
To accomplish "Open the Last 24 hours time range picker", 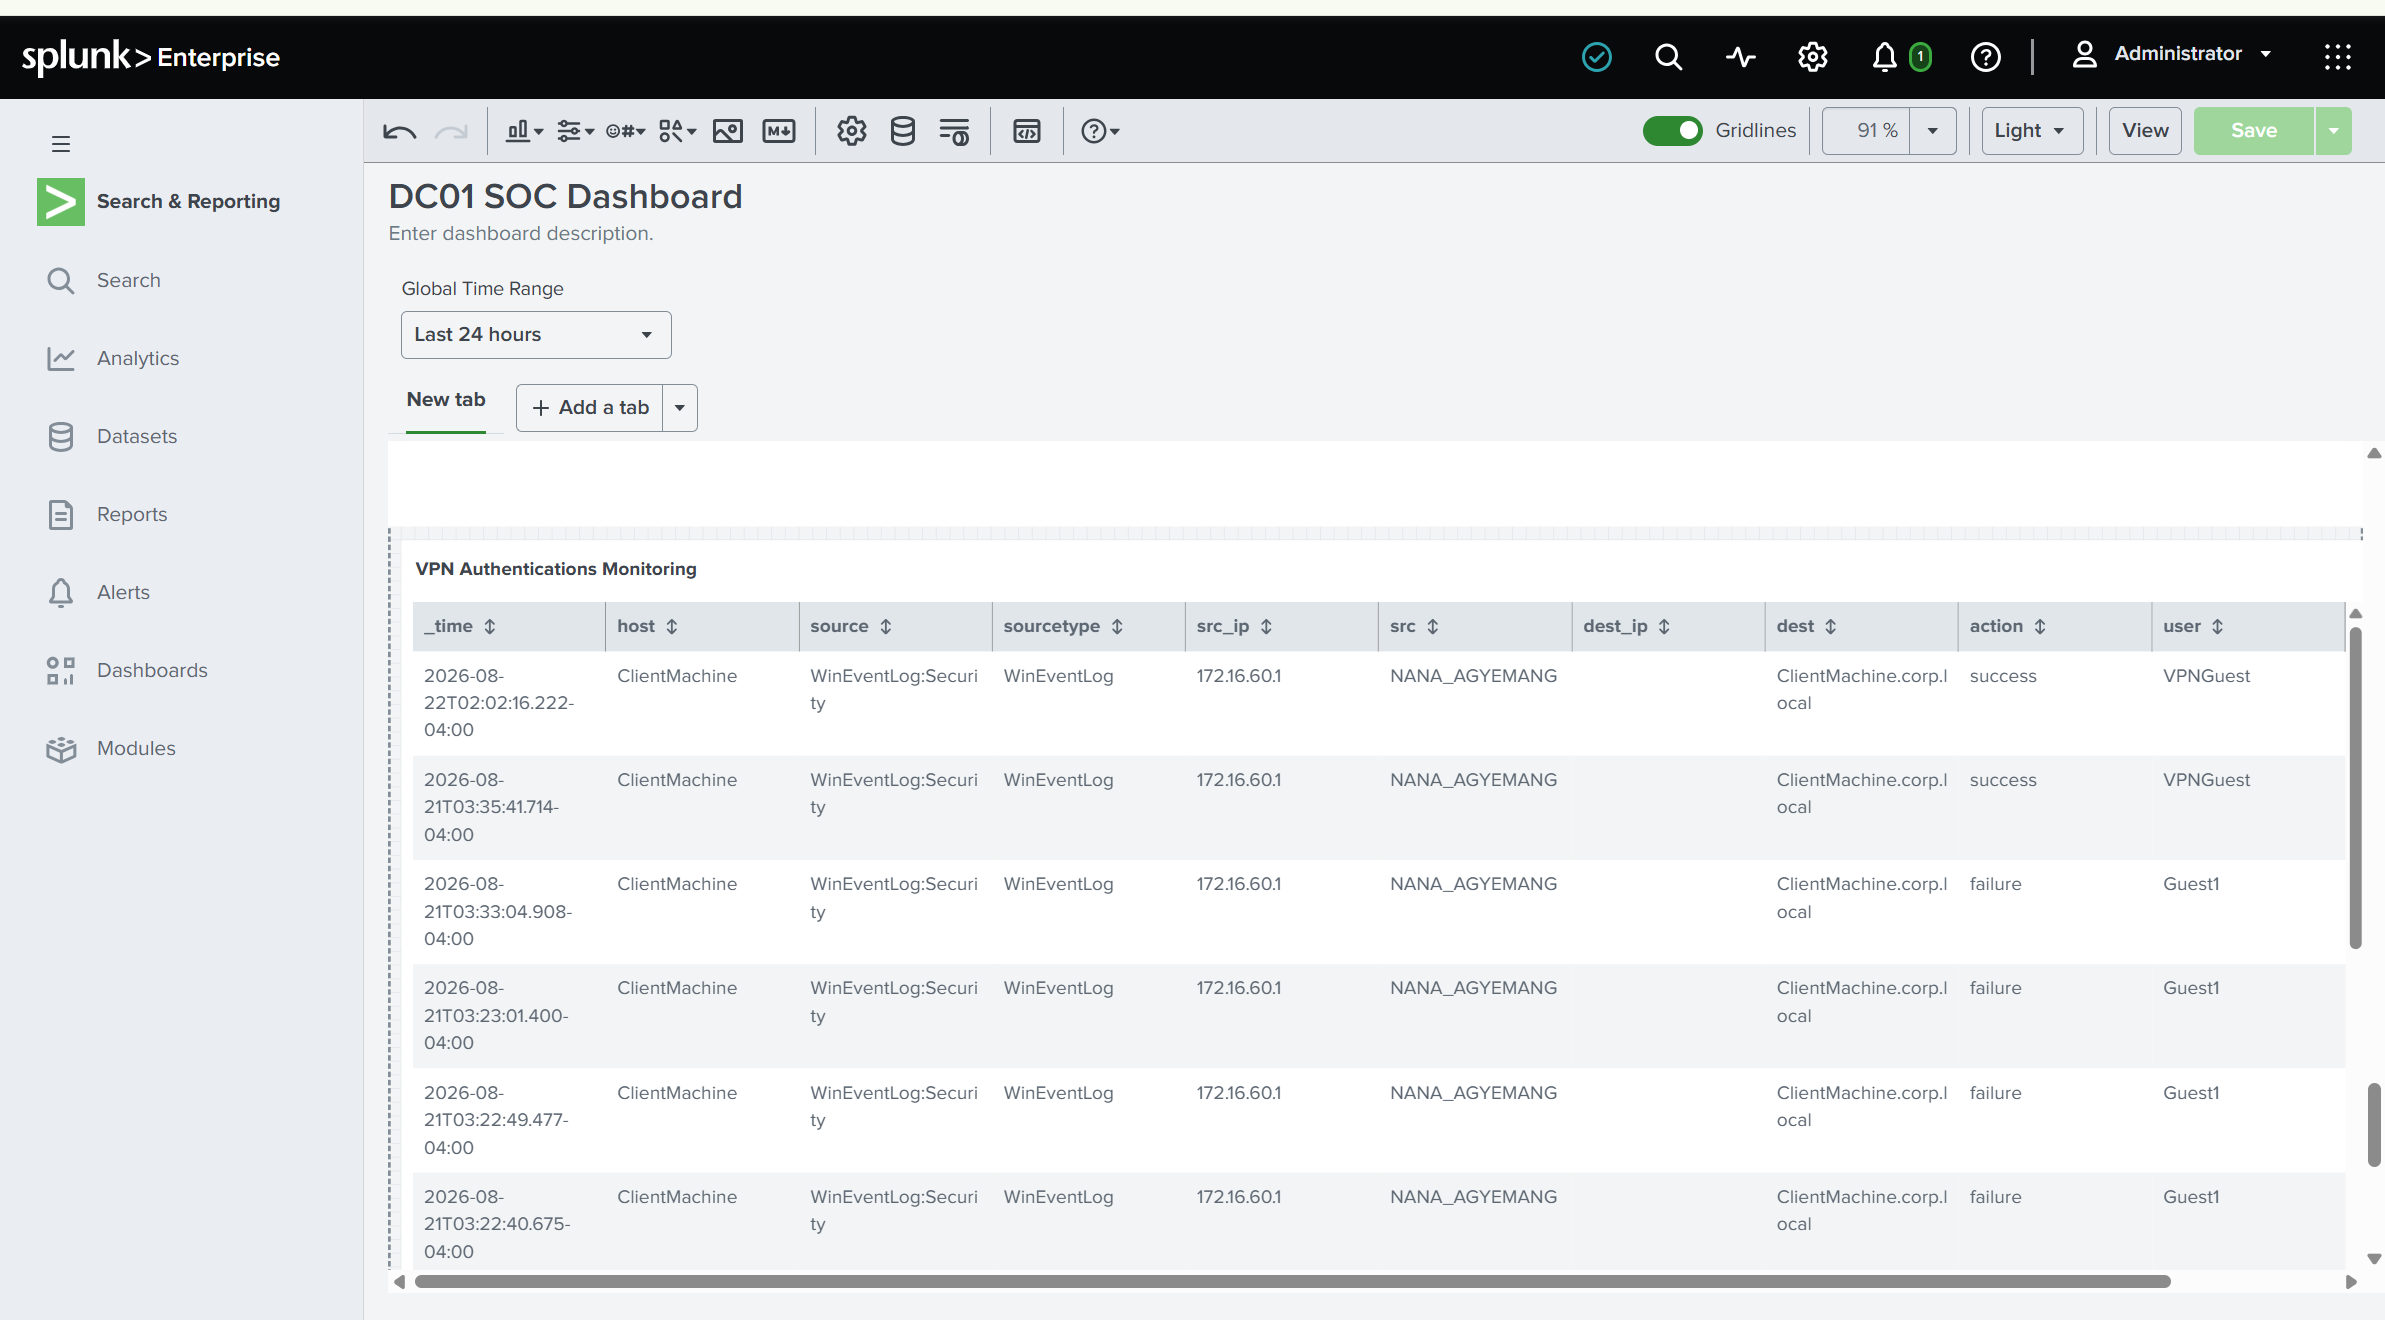I will pos(536,335).
